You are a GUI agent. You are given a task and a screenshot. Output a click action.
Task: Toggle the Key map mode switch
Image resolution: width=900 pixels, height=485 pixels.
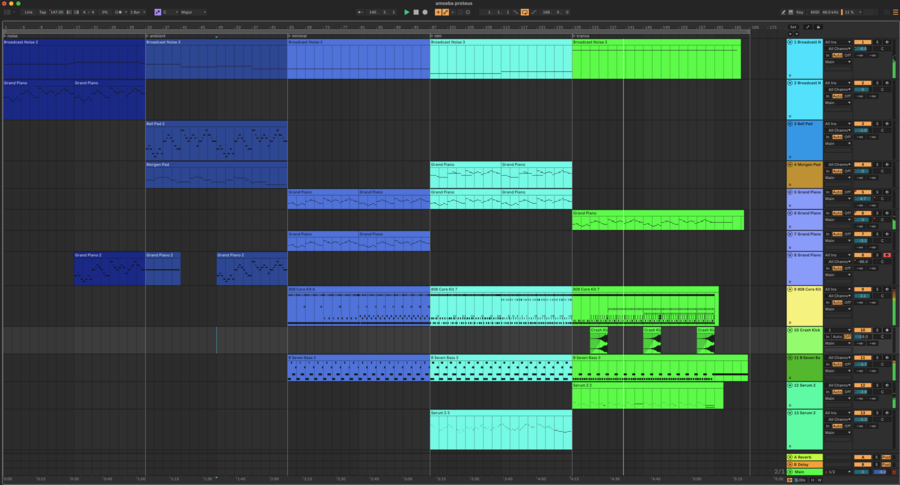800,12
